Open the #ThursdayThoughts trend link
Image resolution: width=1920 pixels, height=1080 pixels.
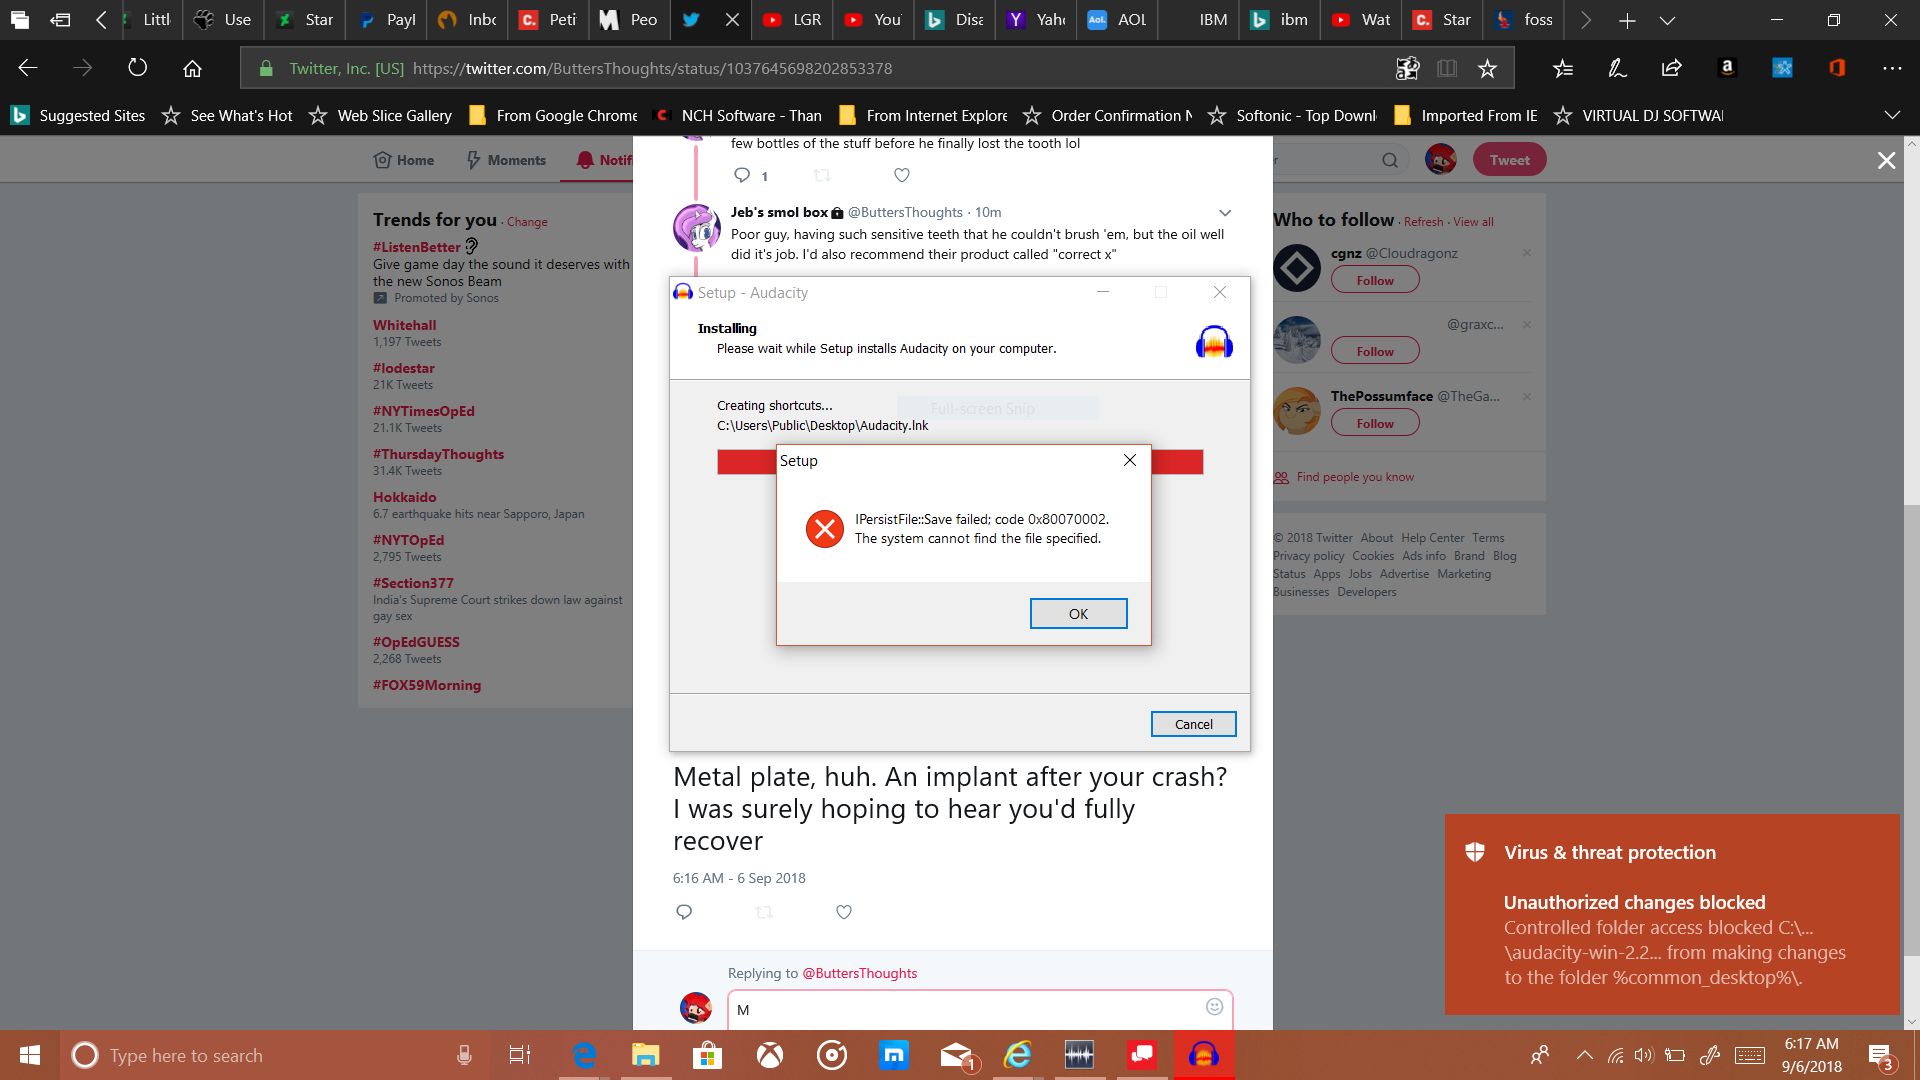[x=438, y=454]
